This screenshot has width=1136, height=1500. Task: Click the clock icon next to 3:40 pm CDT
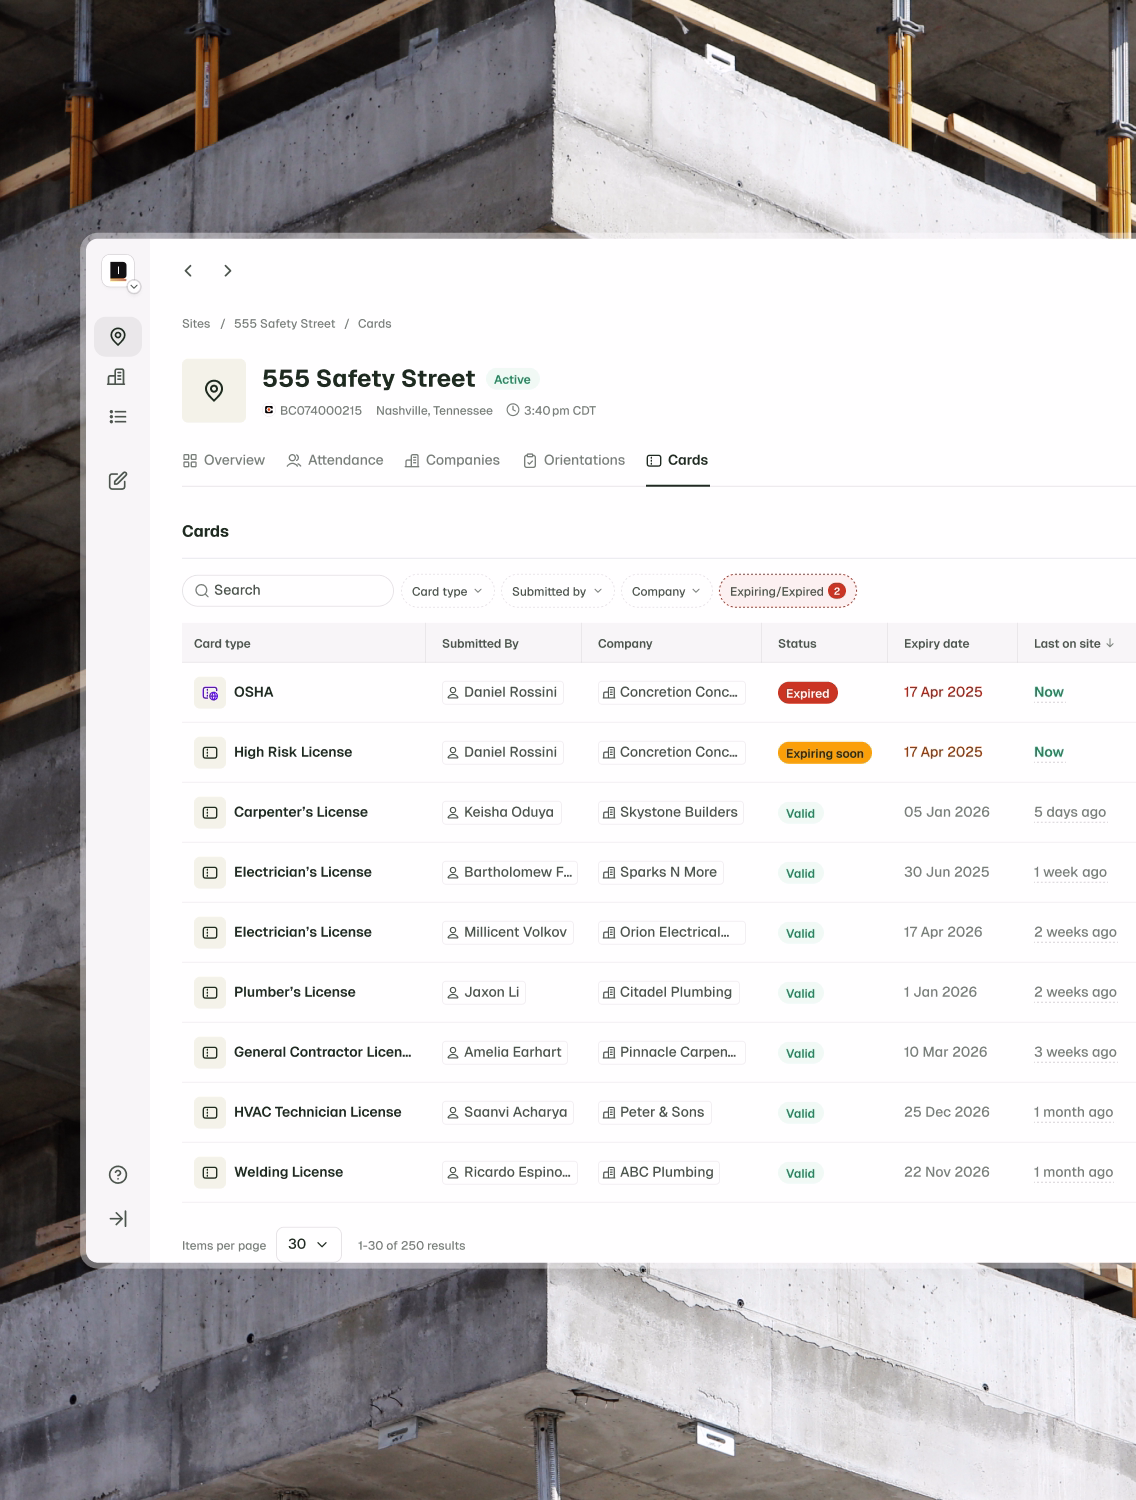[x=513, y=410]
